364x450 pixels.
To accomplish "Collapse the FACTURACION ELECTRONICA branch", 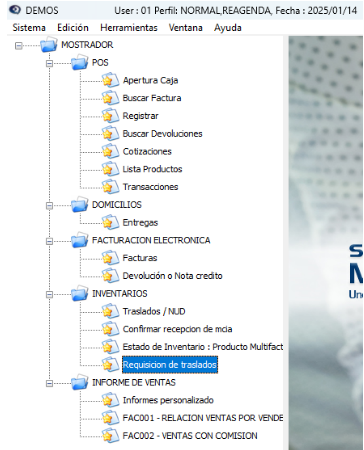I will point(49,241).
